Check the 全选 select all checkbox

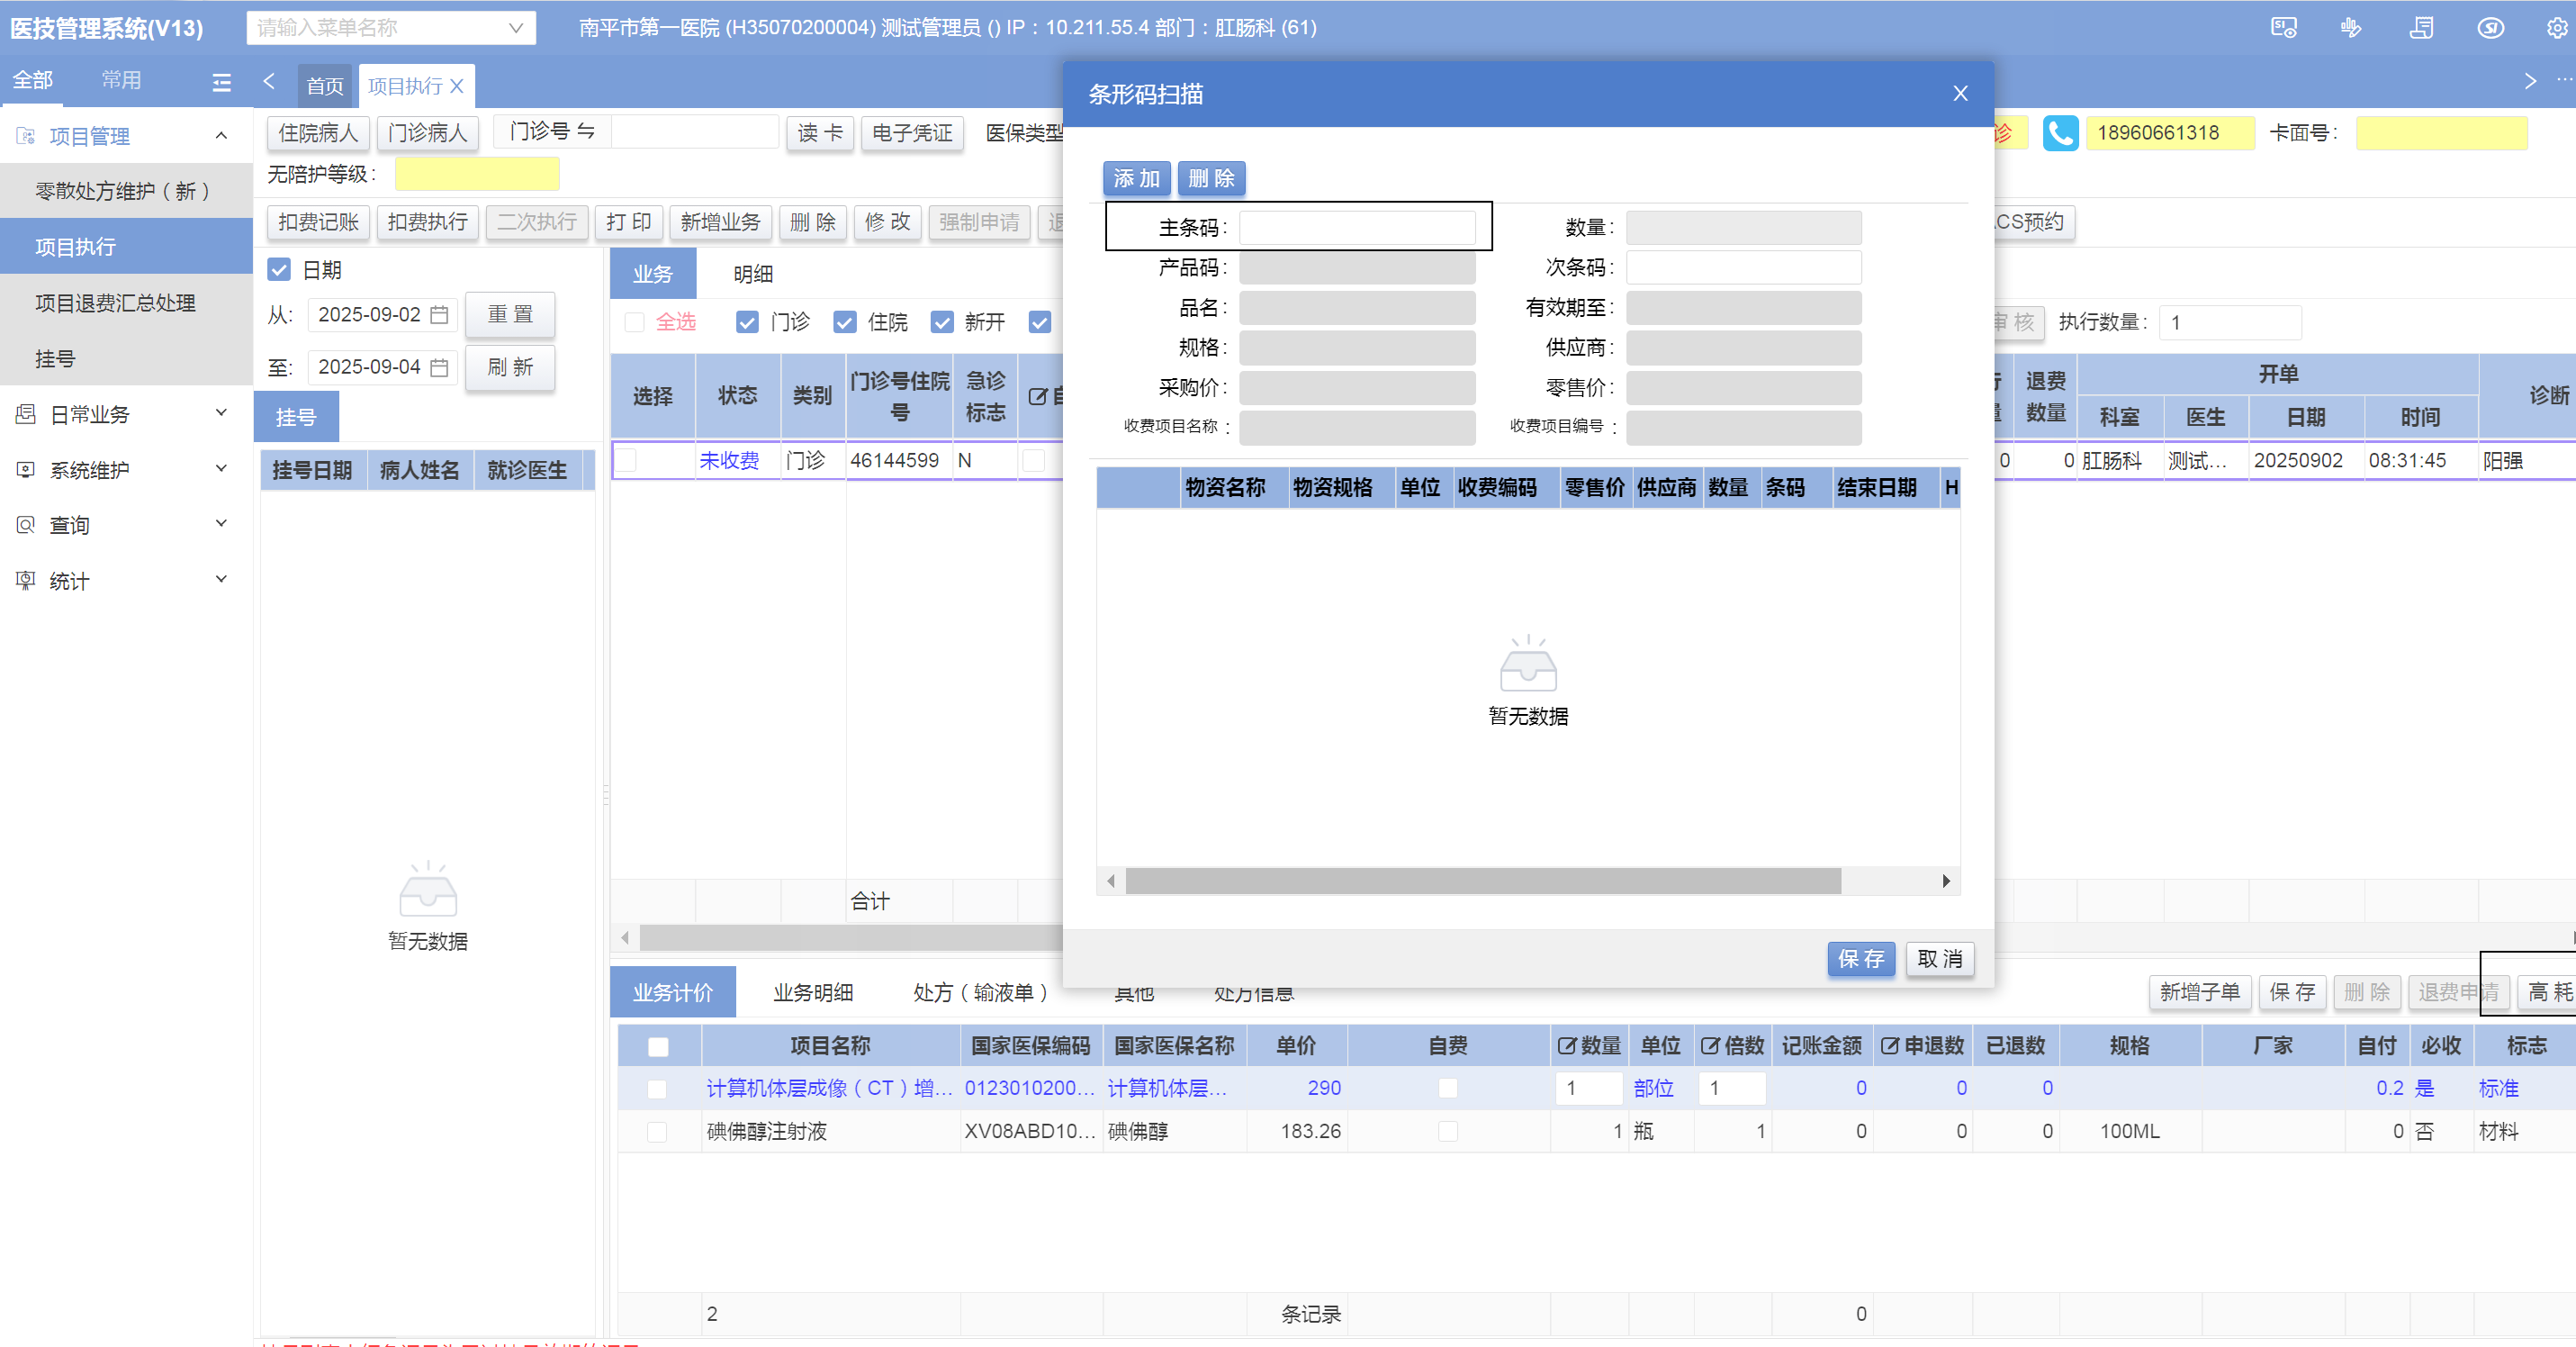pos(634,322)
